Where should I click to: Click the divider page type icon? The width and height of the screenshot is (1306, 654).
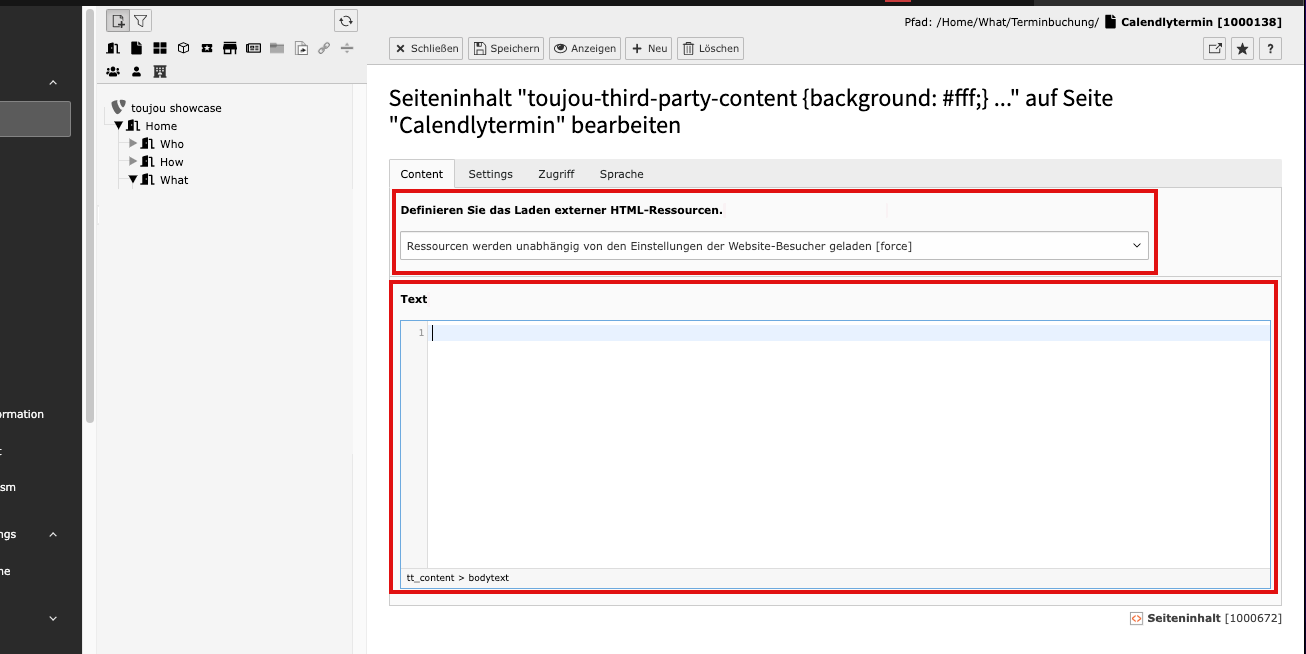click(347, 48)
